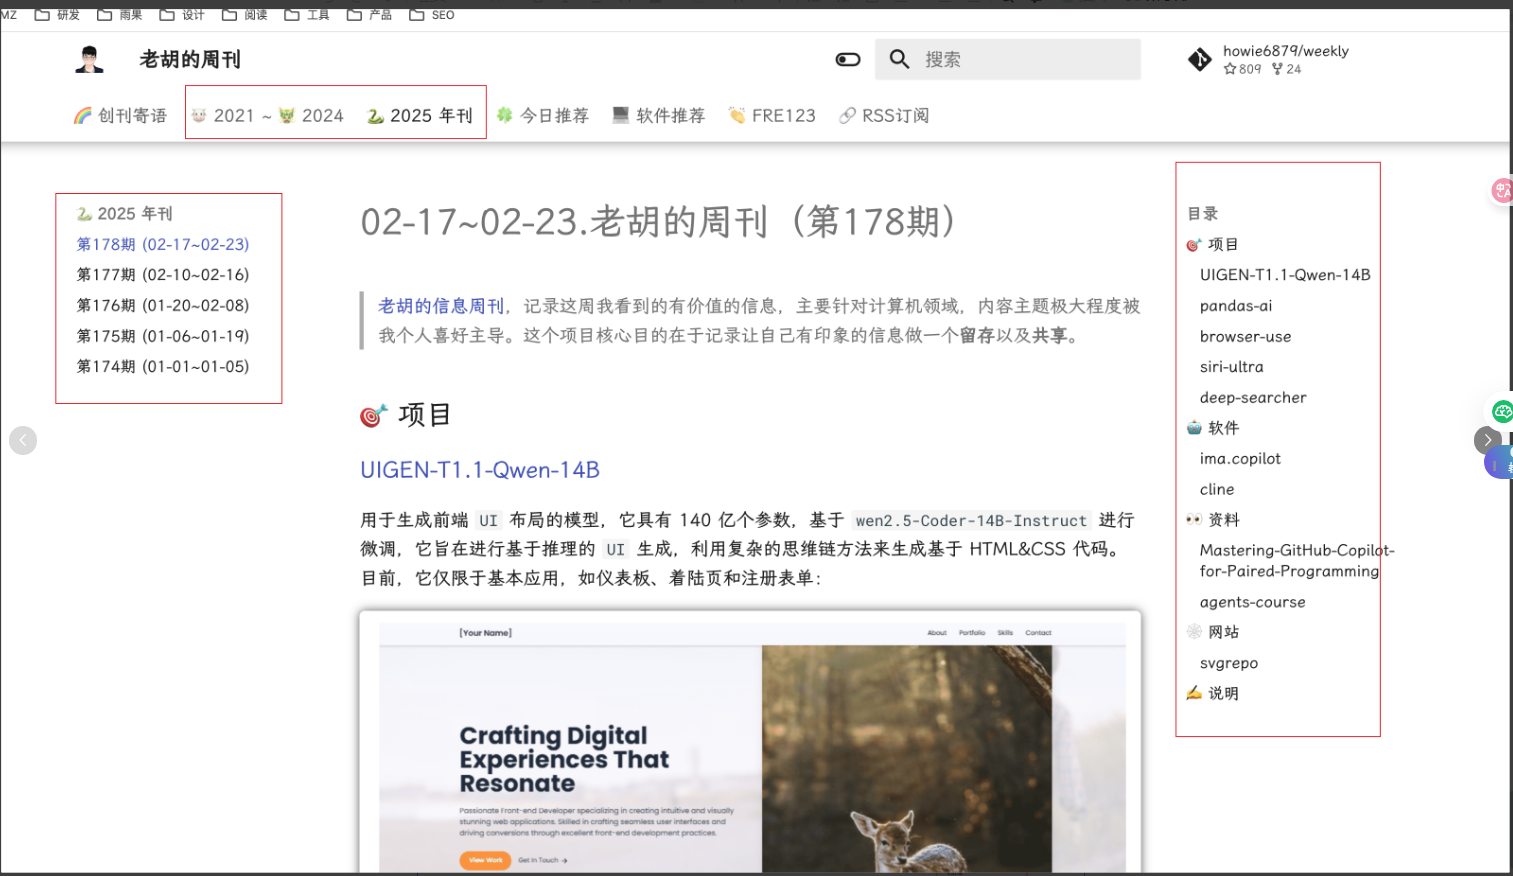Screen dimensions: 1513x876
Task: Open the 产品 bookmarks folder
Action: pyautogui.click(x=369, y=15)
